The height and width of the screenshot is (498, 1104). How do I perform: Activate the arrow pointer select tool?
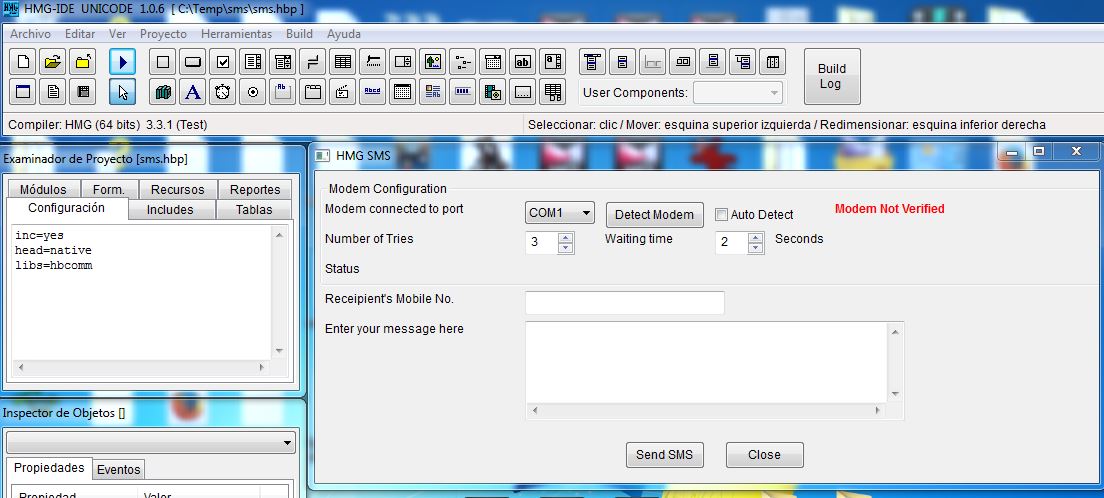122,93
